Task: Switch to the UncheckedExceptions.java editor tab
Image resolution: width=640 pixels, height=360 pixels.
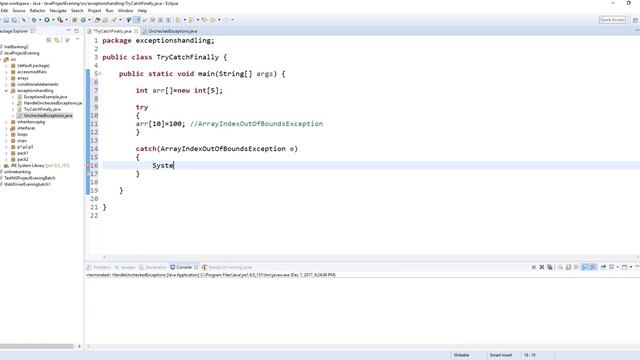Action: [172, 31]
